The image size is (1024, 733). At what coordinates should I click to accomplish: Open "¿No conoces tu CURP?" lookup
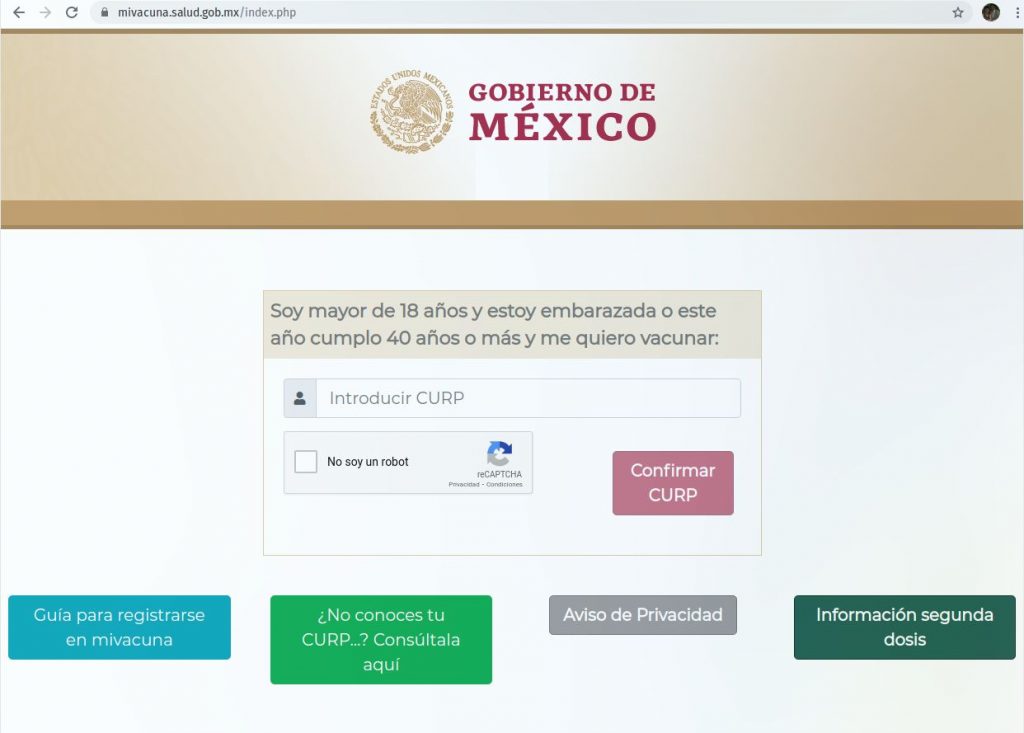click(x=381, y=639)
